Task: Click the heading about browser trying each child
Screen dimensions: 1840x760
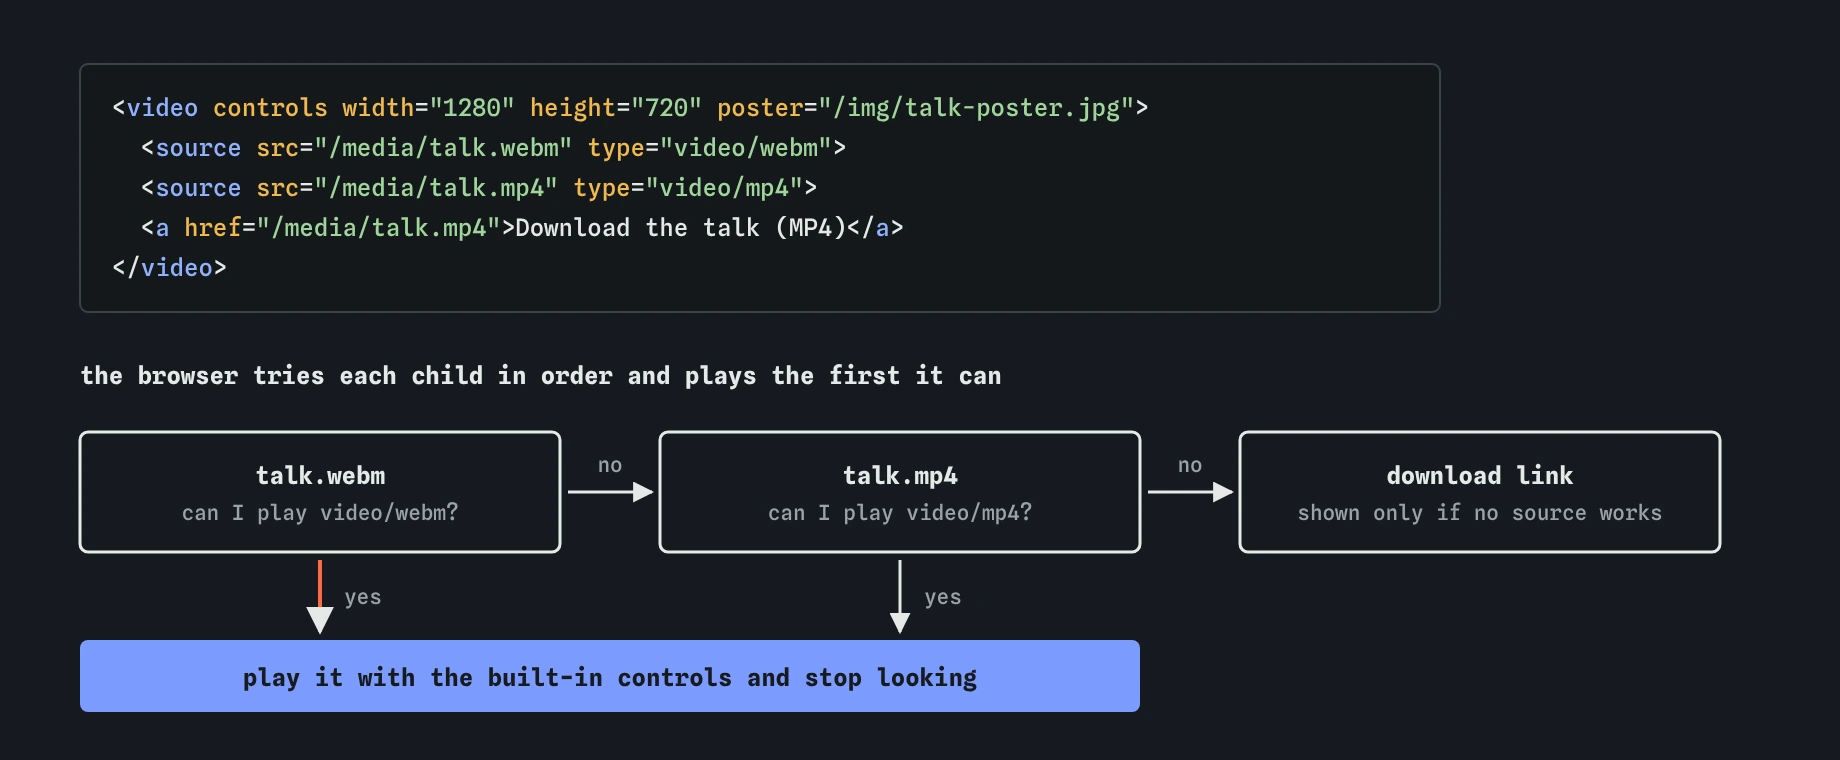Action: click(x=541, y=376)
